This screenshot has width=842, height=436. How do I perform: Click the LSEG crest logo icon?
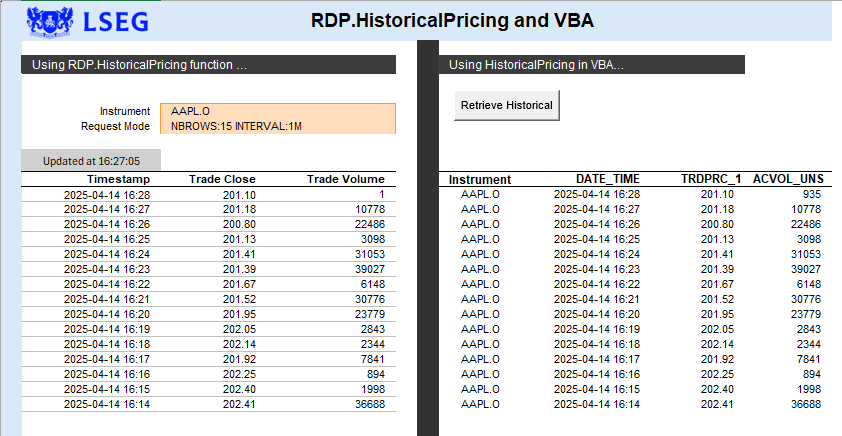[x=49, y=21]
